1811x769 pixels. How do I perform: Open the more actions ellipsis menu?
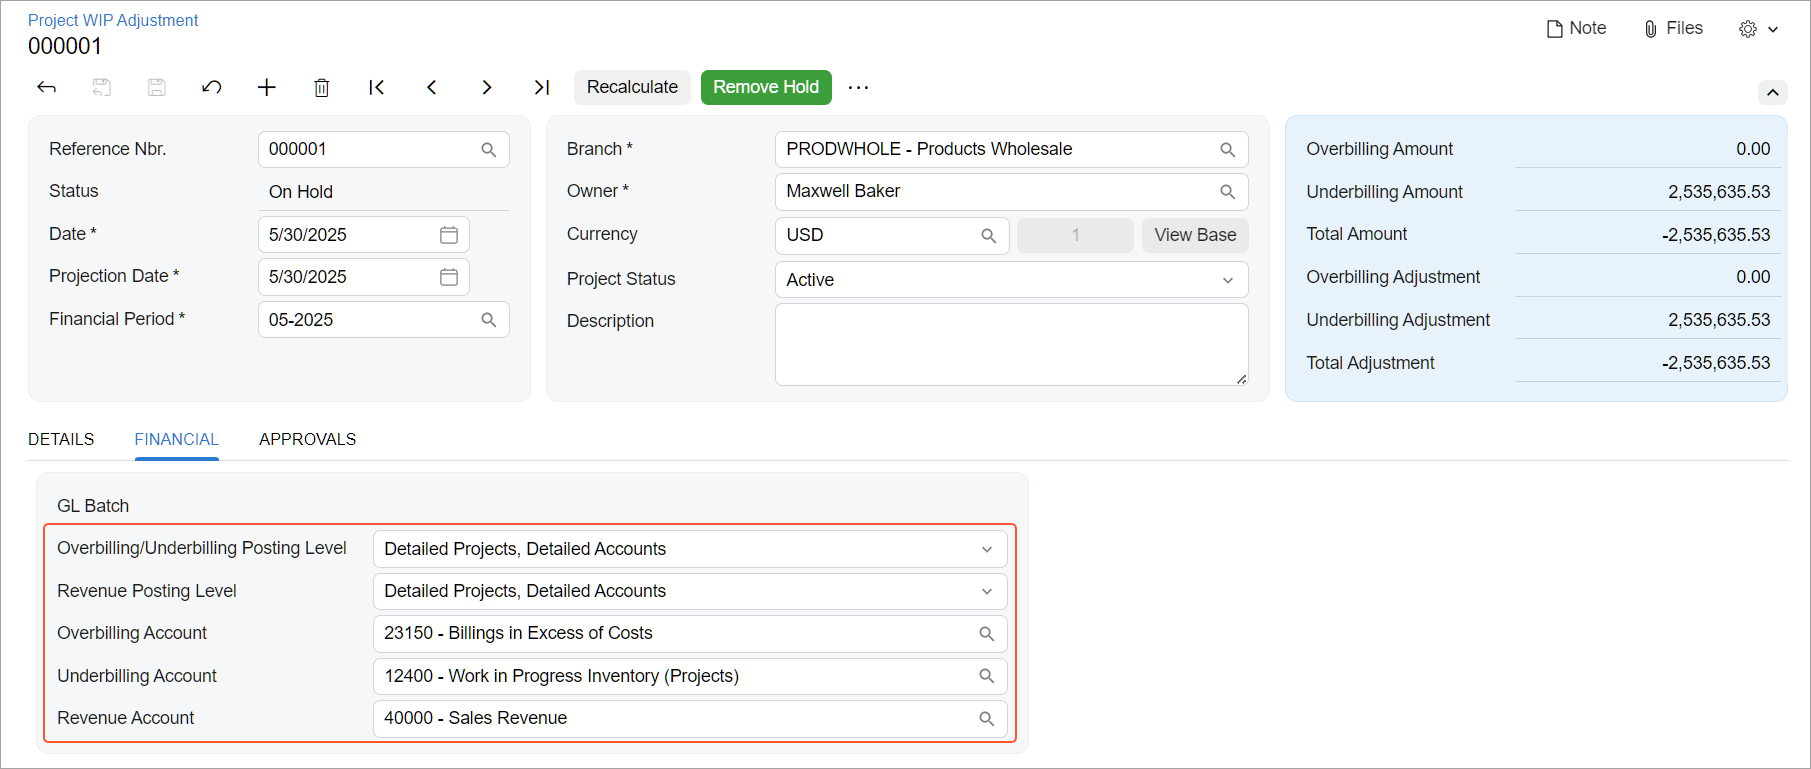point(858,87)
